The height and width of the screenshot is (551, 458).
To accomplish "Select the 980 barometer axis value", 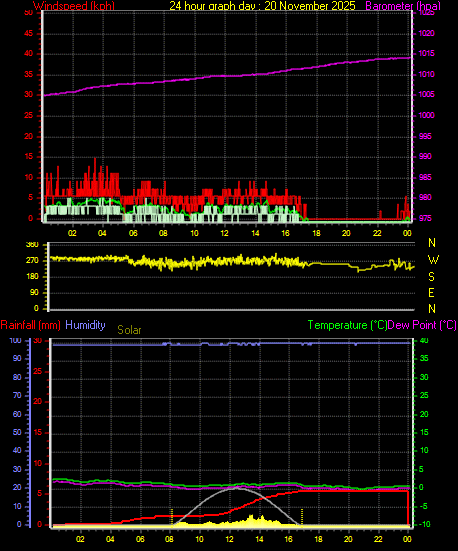I will coord(425,197).
